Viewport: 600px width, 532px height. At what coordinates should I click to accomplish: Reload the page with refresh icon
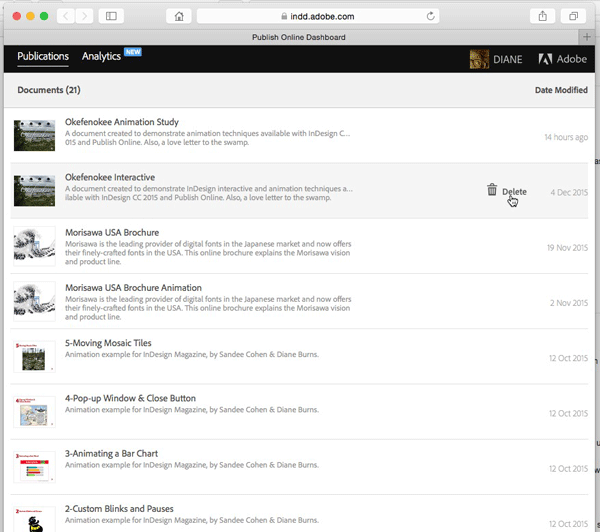tap(430, 16)
